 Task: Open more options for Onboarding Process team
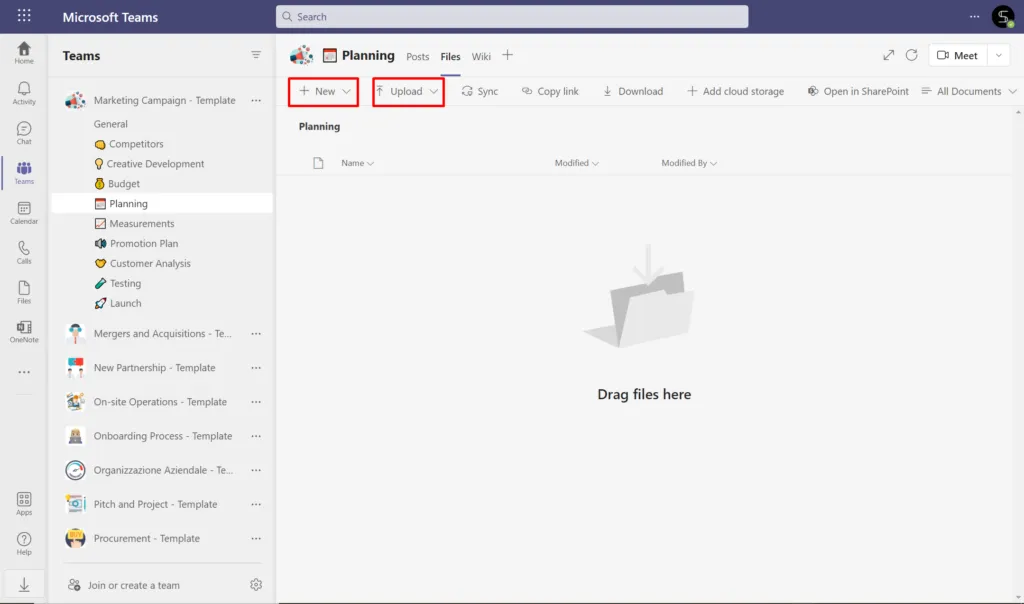(256, 436)
